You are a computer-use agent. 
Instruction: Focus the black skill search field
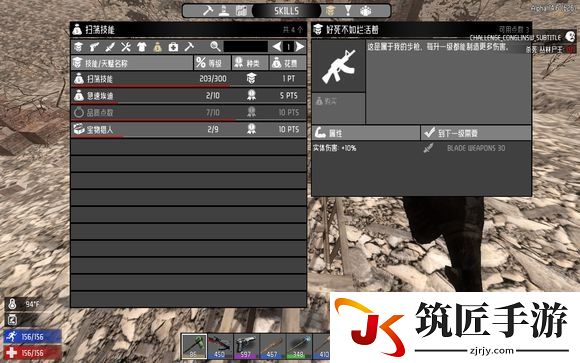pos(246,47)
